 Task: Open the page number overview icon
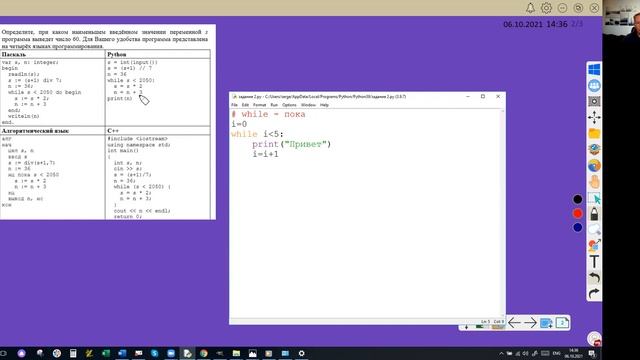pyautogui.click(x=562, y=323)
